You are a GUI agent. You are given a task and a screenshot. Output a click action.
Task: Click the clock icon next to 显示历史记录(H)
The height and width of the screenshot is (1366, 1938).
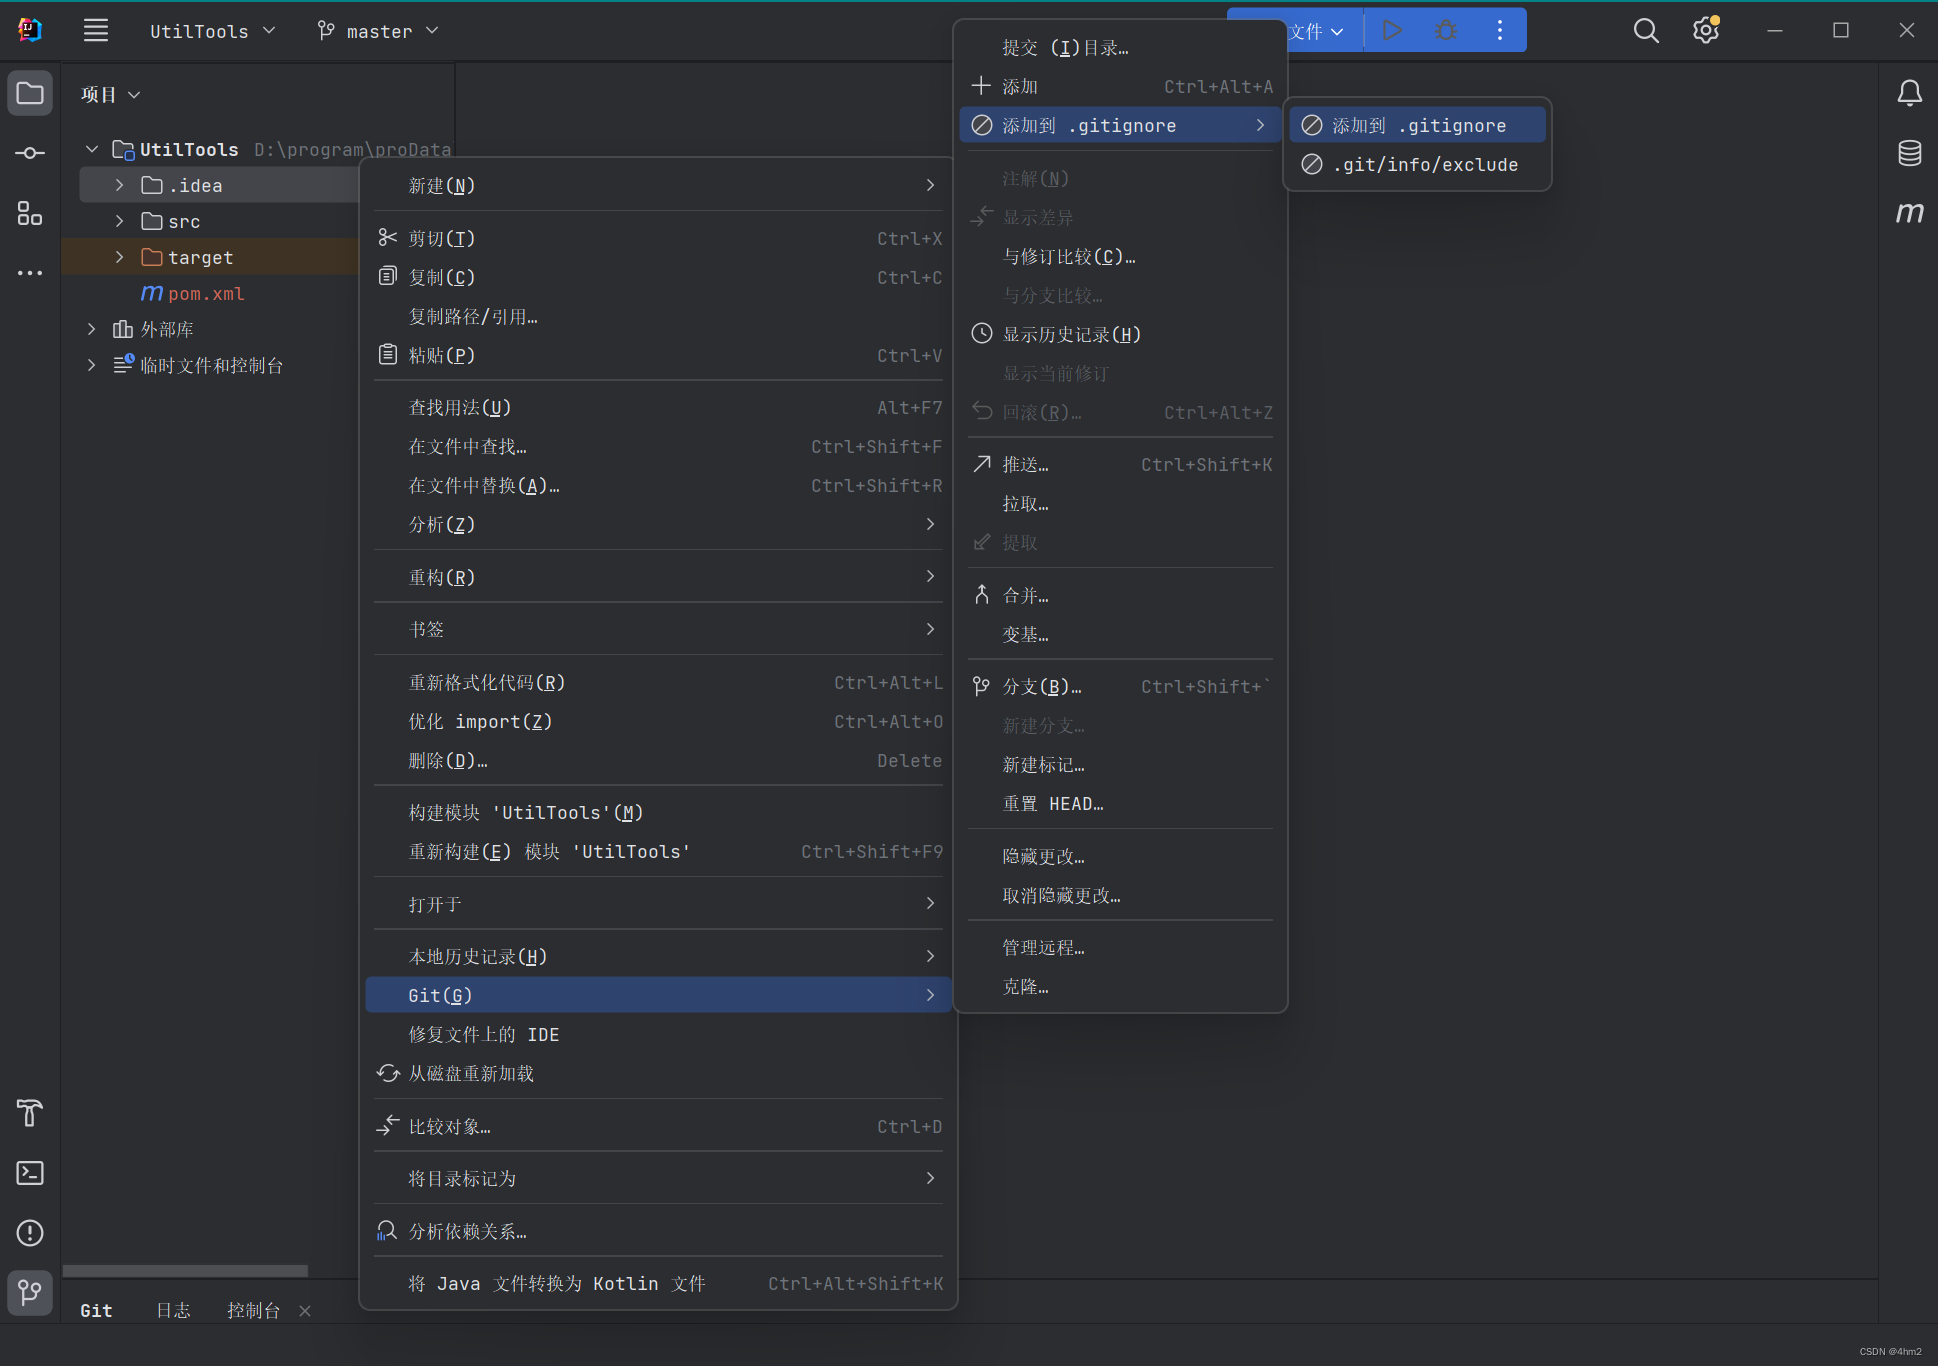[x=982, y=334]
